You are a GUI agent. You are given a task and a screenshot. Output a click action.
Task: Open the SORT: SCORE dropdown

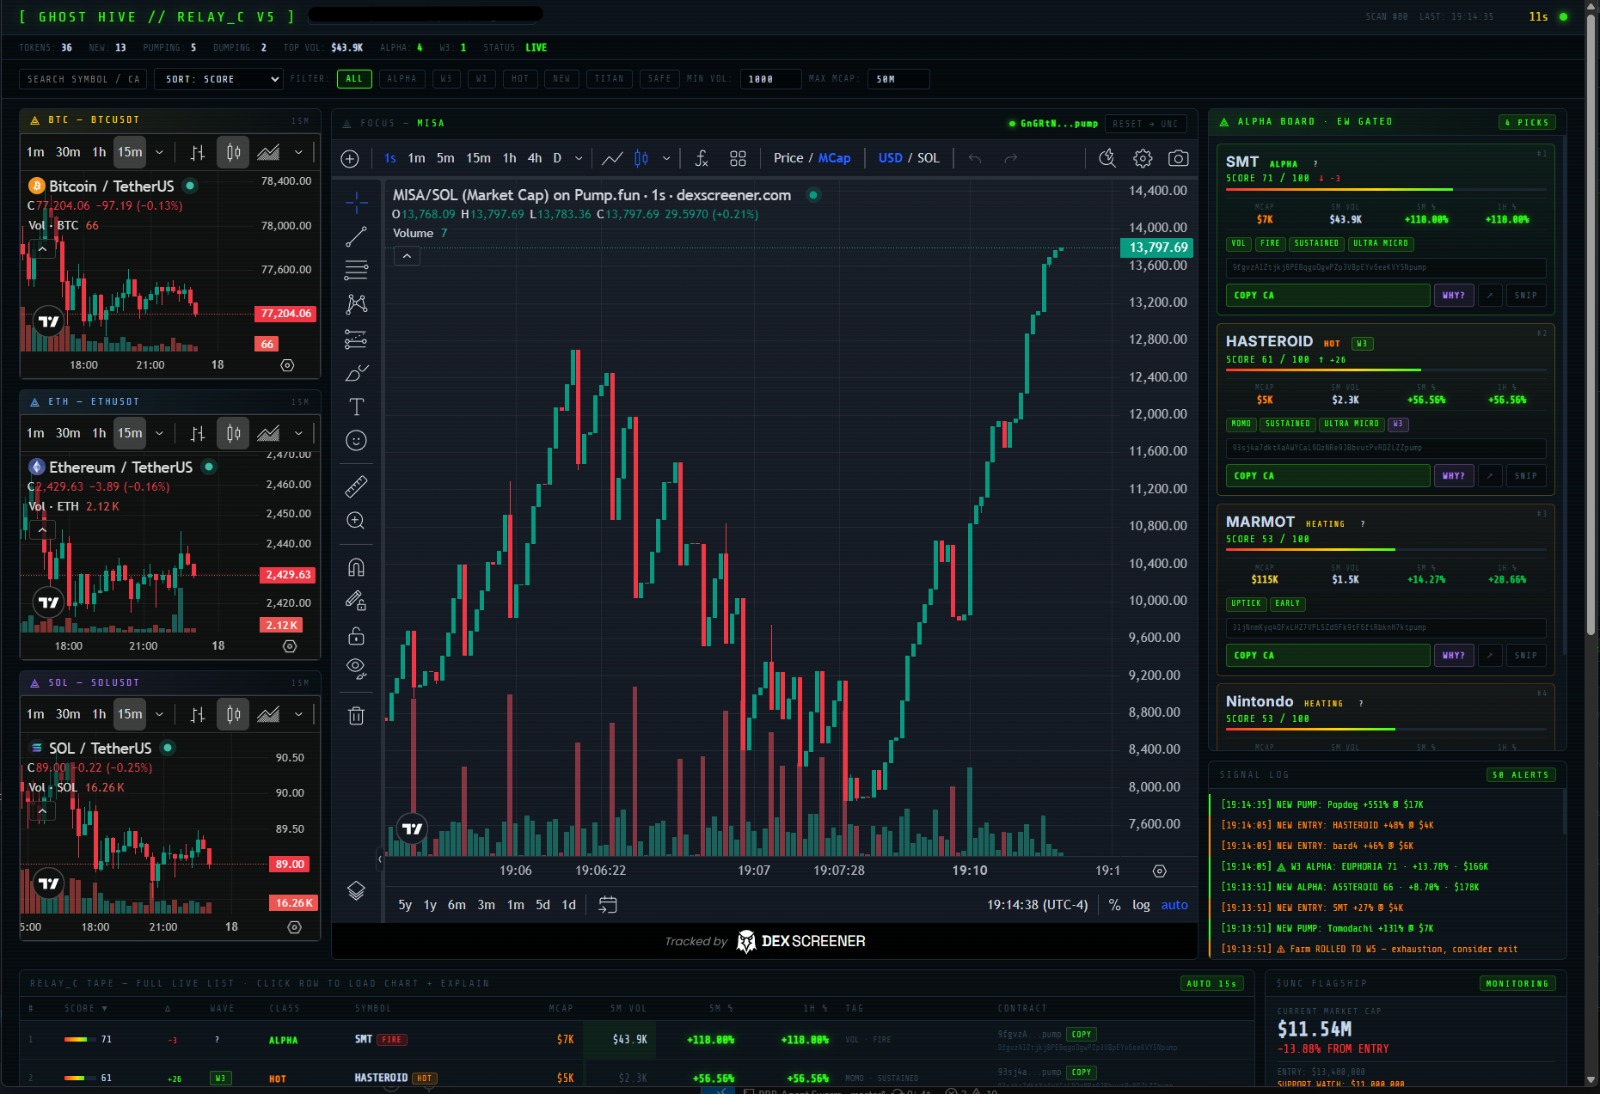218,79
